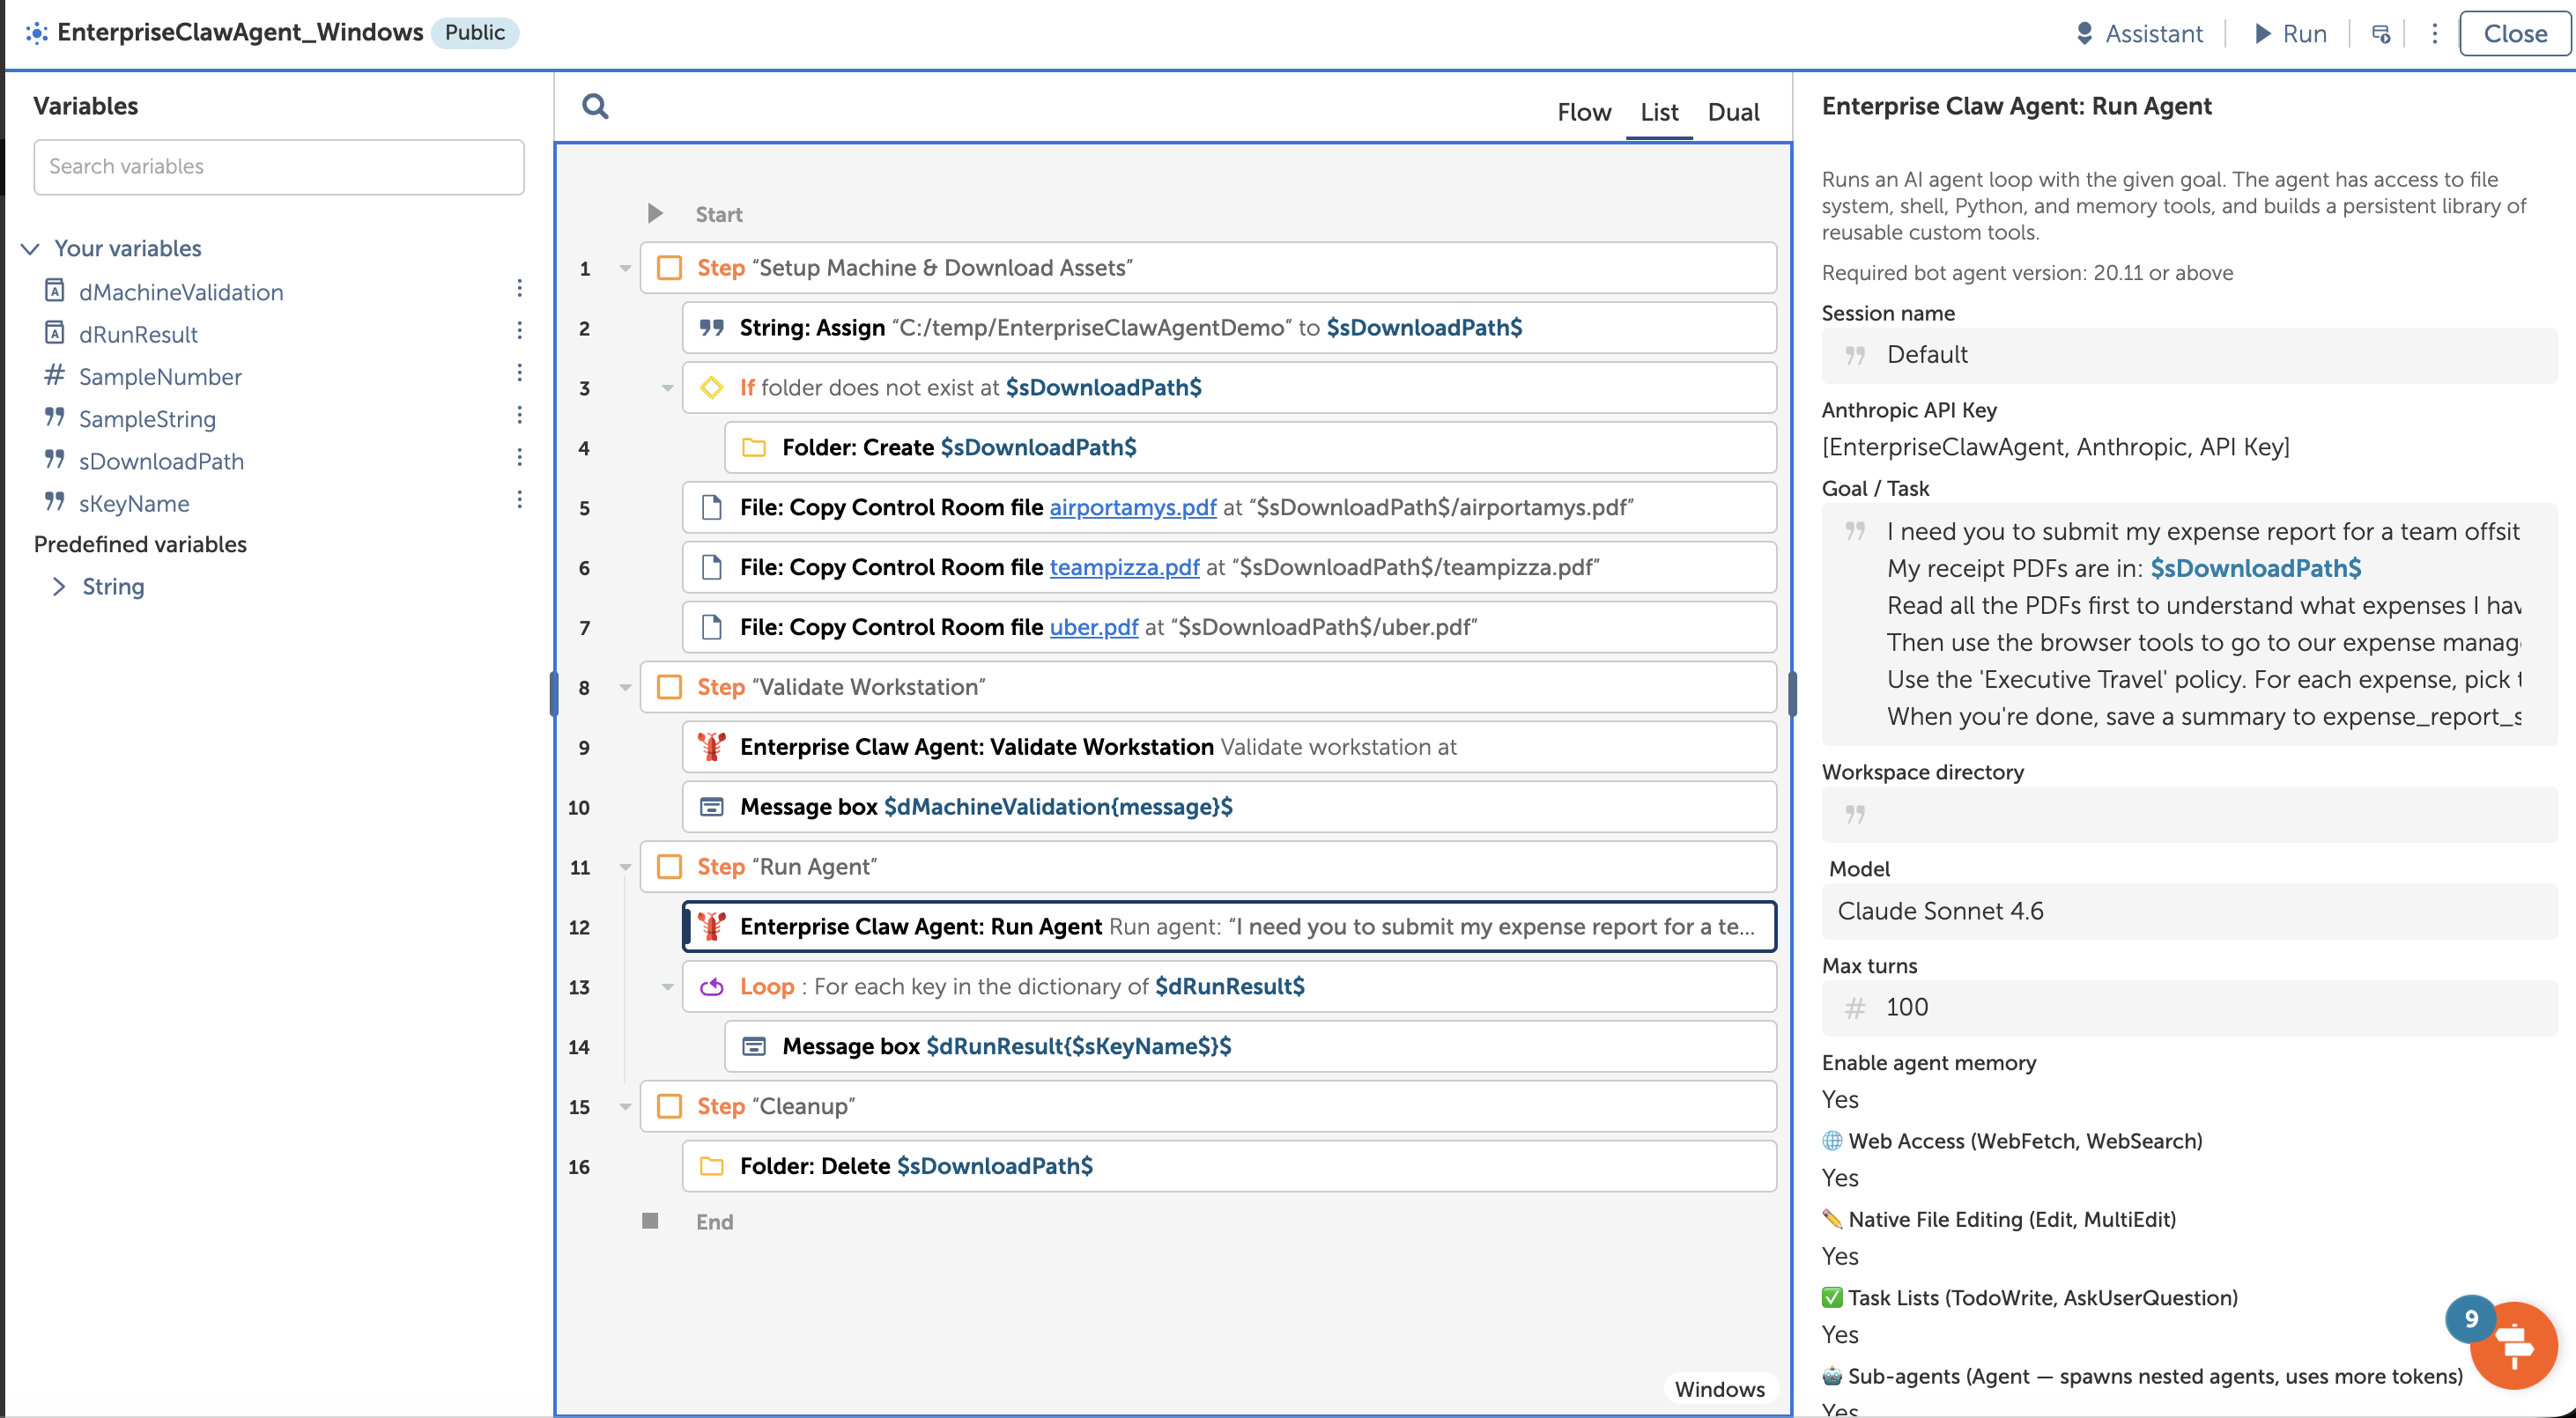Toggle checkbox on Step "Cleanup"
Image resolution: width=2576 pixels, height=1418 pixels.
(x=669, y=1105)
